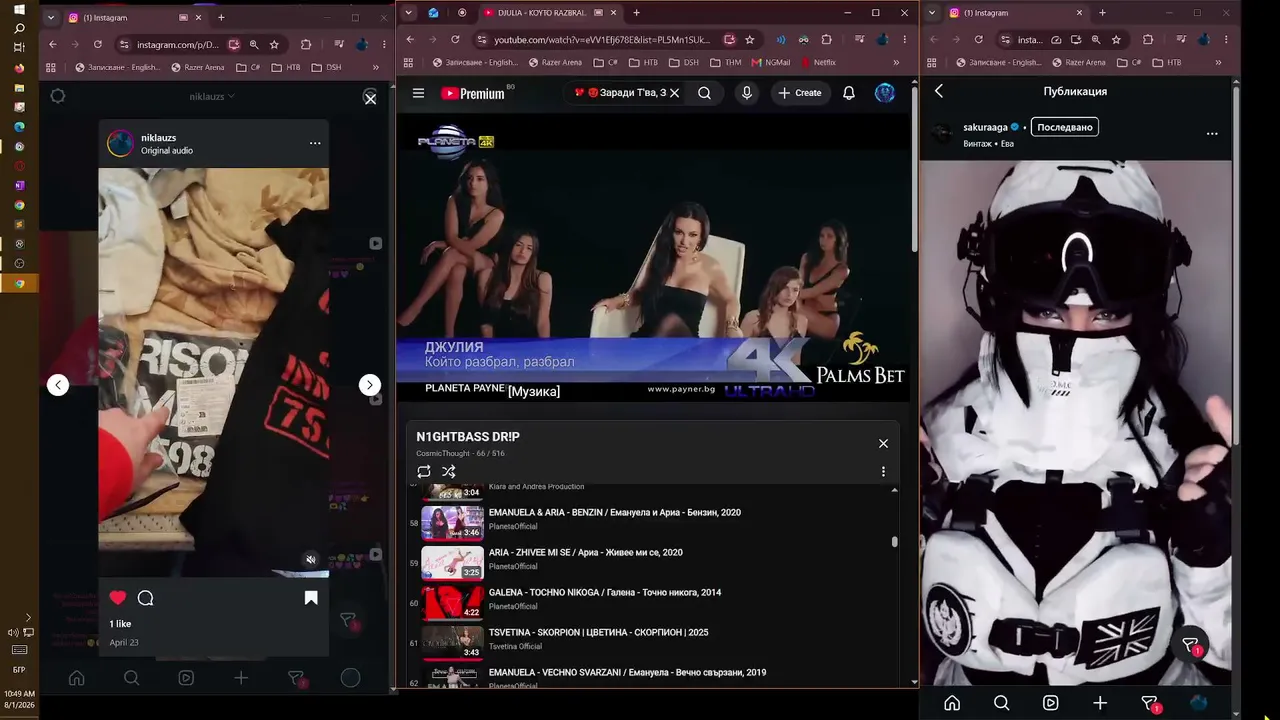Play EMANUELA & ARIA - BENZIN from the playlist
This screenshot has width=1280, height=720.
(615, 512)
